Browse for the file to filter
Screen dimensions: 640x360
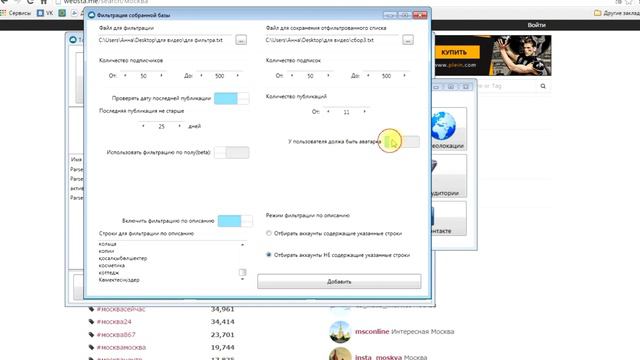tap(241, 40)
